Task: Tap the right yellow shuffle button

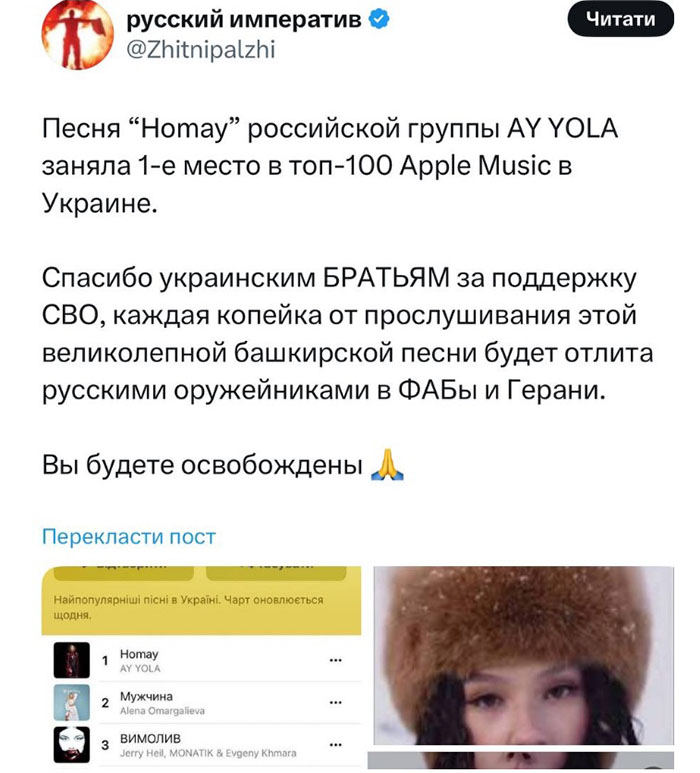Action: coord(276,573)
